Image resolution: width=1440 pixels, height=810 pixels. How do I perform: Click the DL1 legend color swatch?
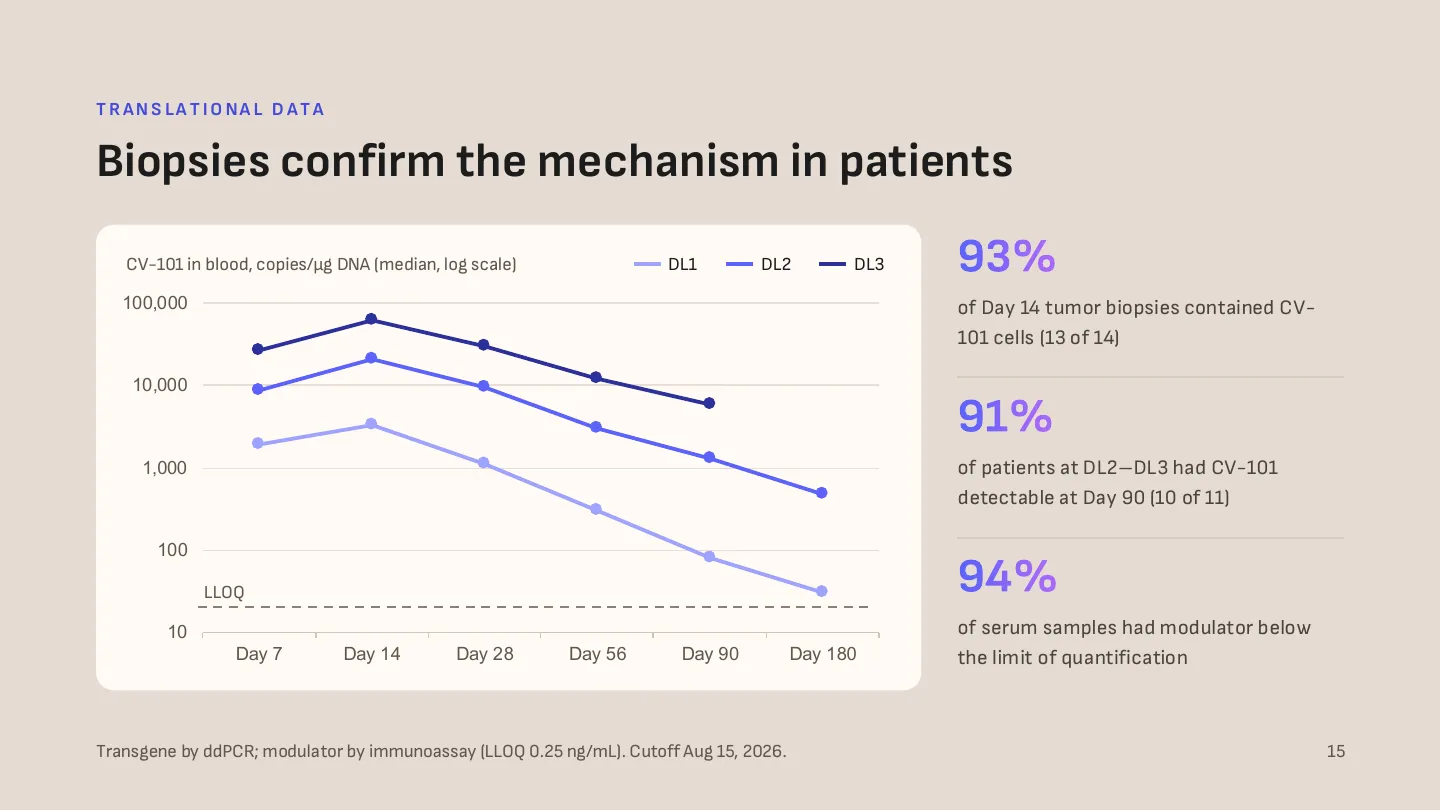(x=647, y=265)
